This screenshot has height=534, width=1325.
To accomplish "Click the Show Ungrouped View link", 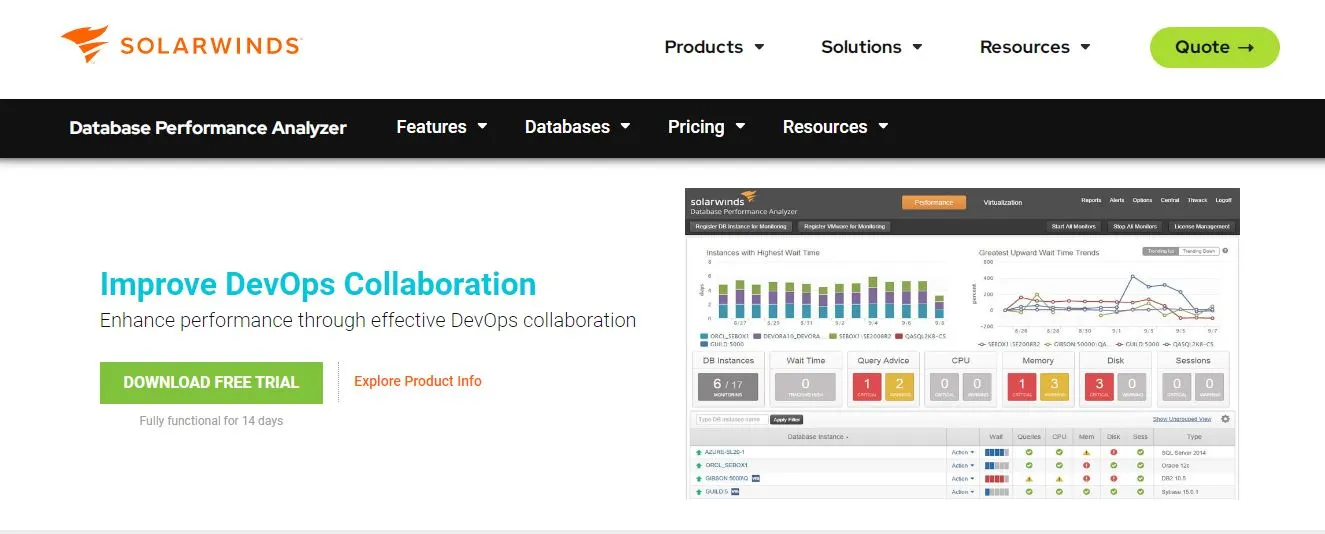I will (1182, 419).
